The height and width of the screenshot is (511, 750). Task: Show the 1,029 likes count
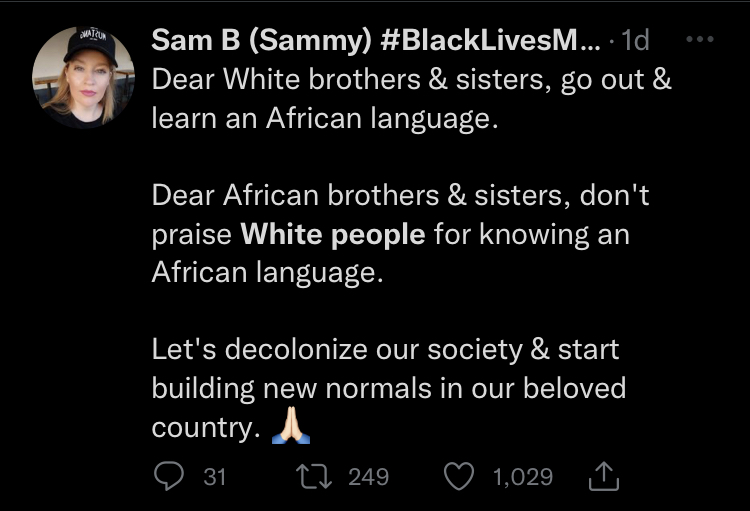click(522, 477)
